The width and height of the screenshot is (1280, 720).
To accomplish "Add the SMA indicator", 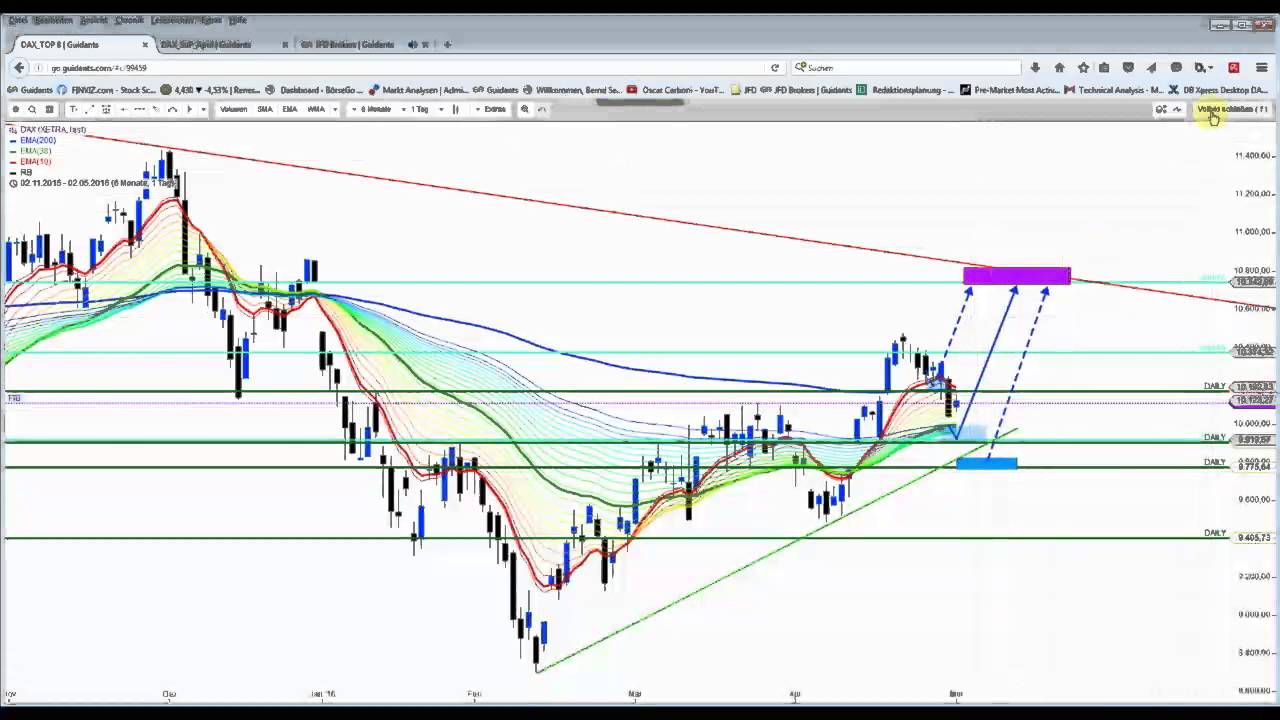I will pyautogui.click(x=265, y=109).
